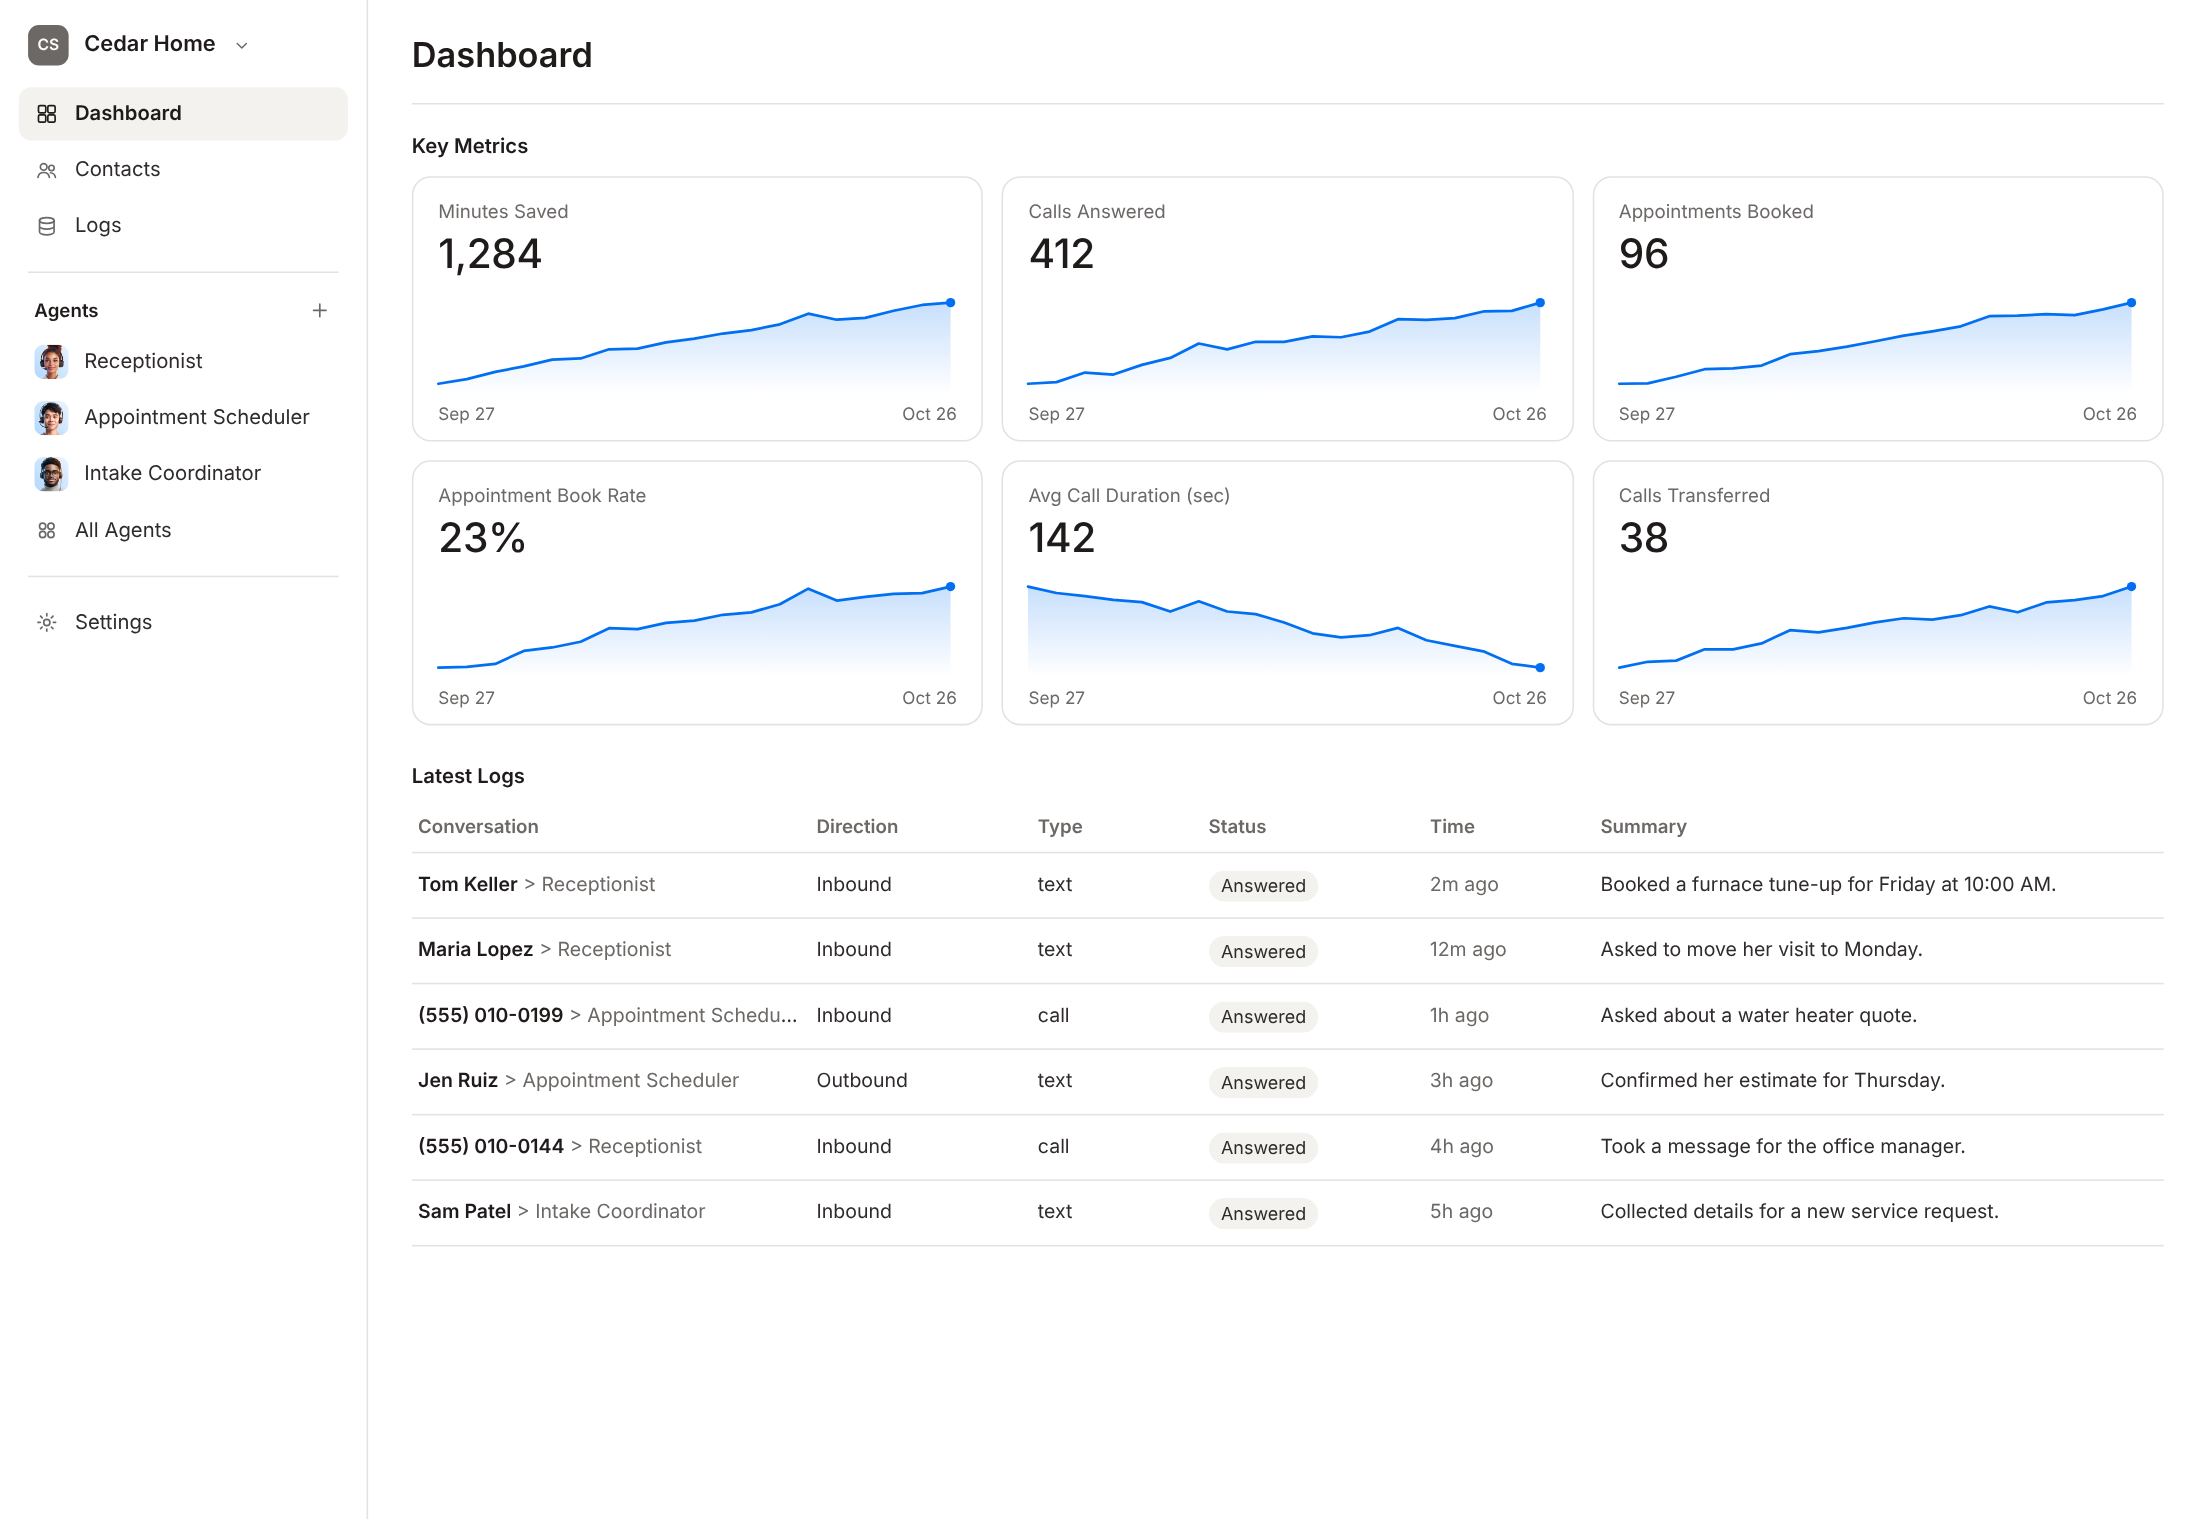Click the Type column header

(1060, 827)
